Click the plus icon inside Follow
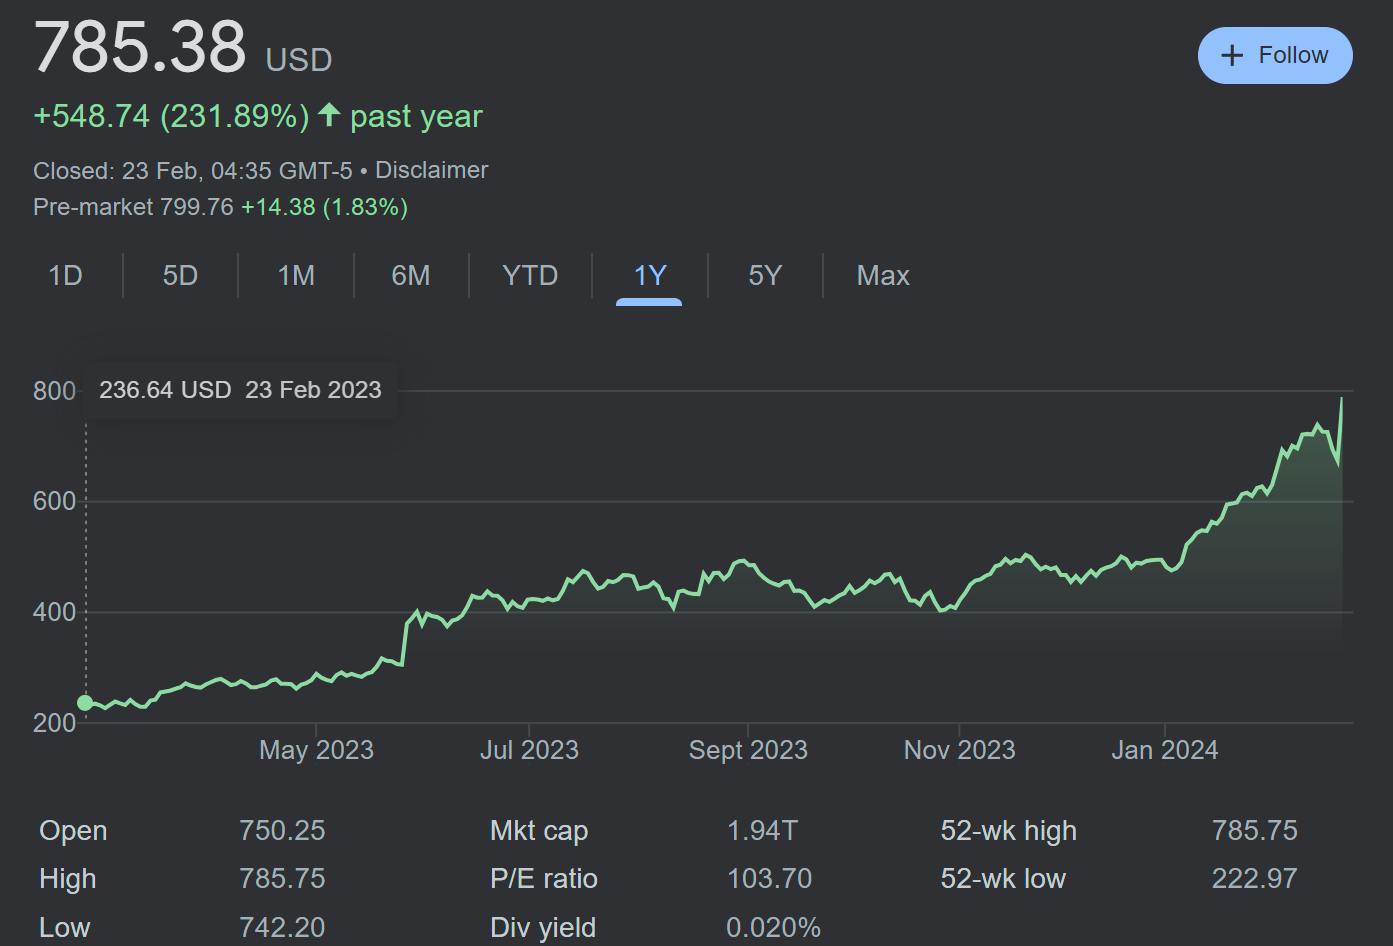This screenshot has width=1393, height=946. coord(1232,56)
